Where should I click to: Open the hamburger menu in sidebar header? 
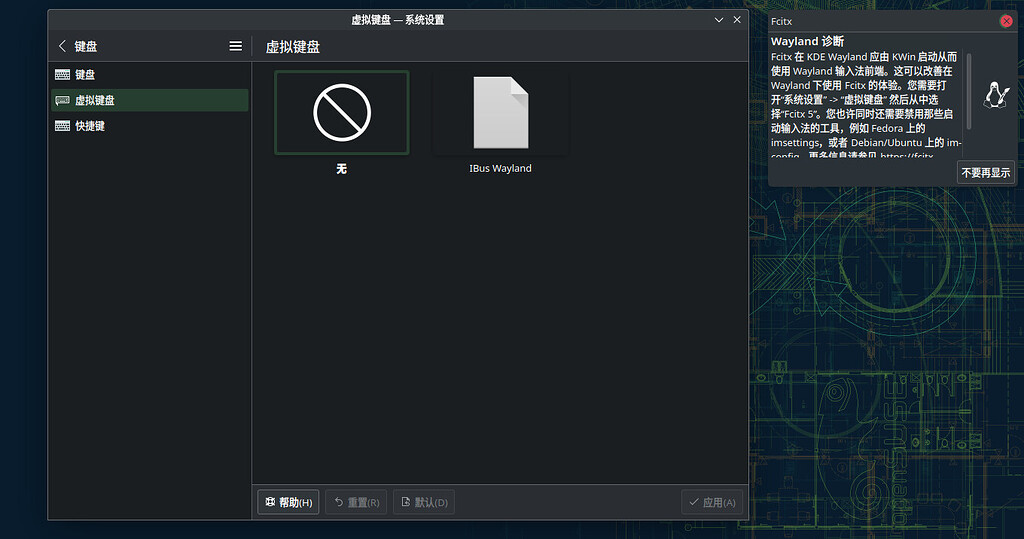coord(236,46)
